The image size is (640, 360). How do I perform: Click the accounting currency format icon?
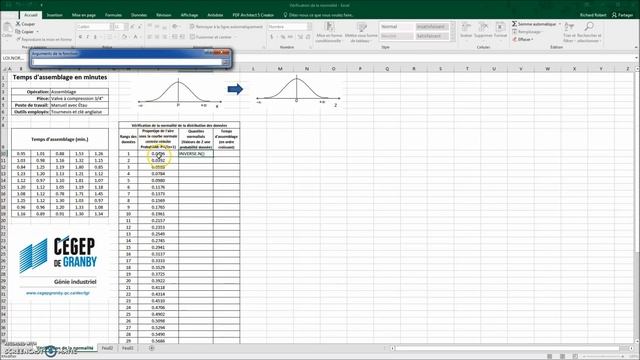pos(272,37)
